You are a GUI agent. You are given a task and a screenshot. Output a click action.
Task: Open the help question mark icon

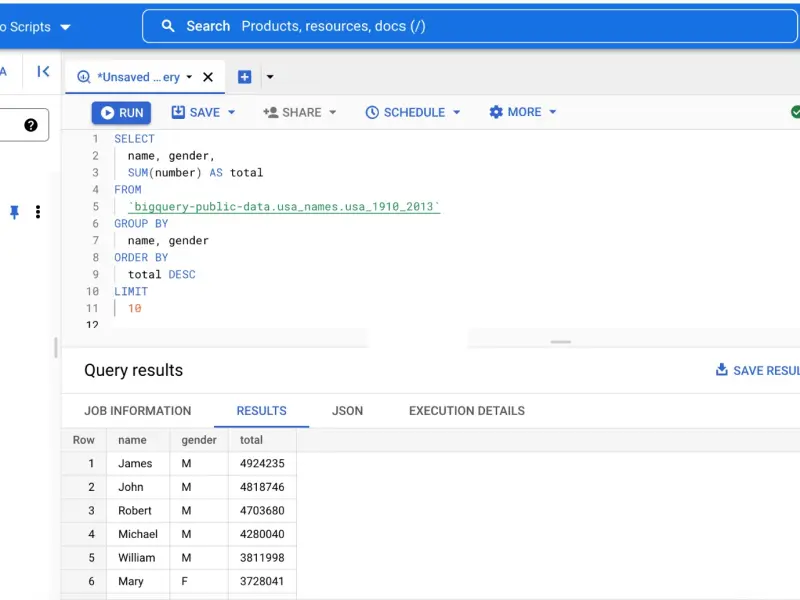click(31, 125)
